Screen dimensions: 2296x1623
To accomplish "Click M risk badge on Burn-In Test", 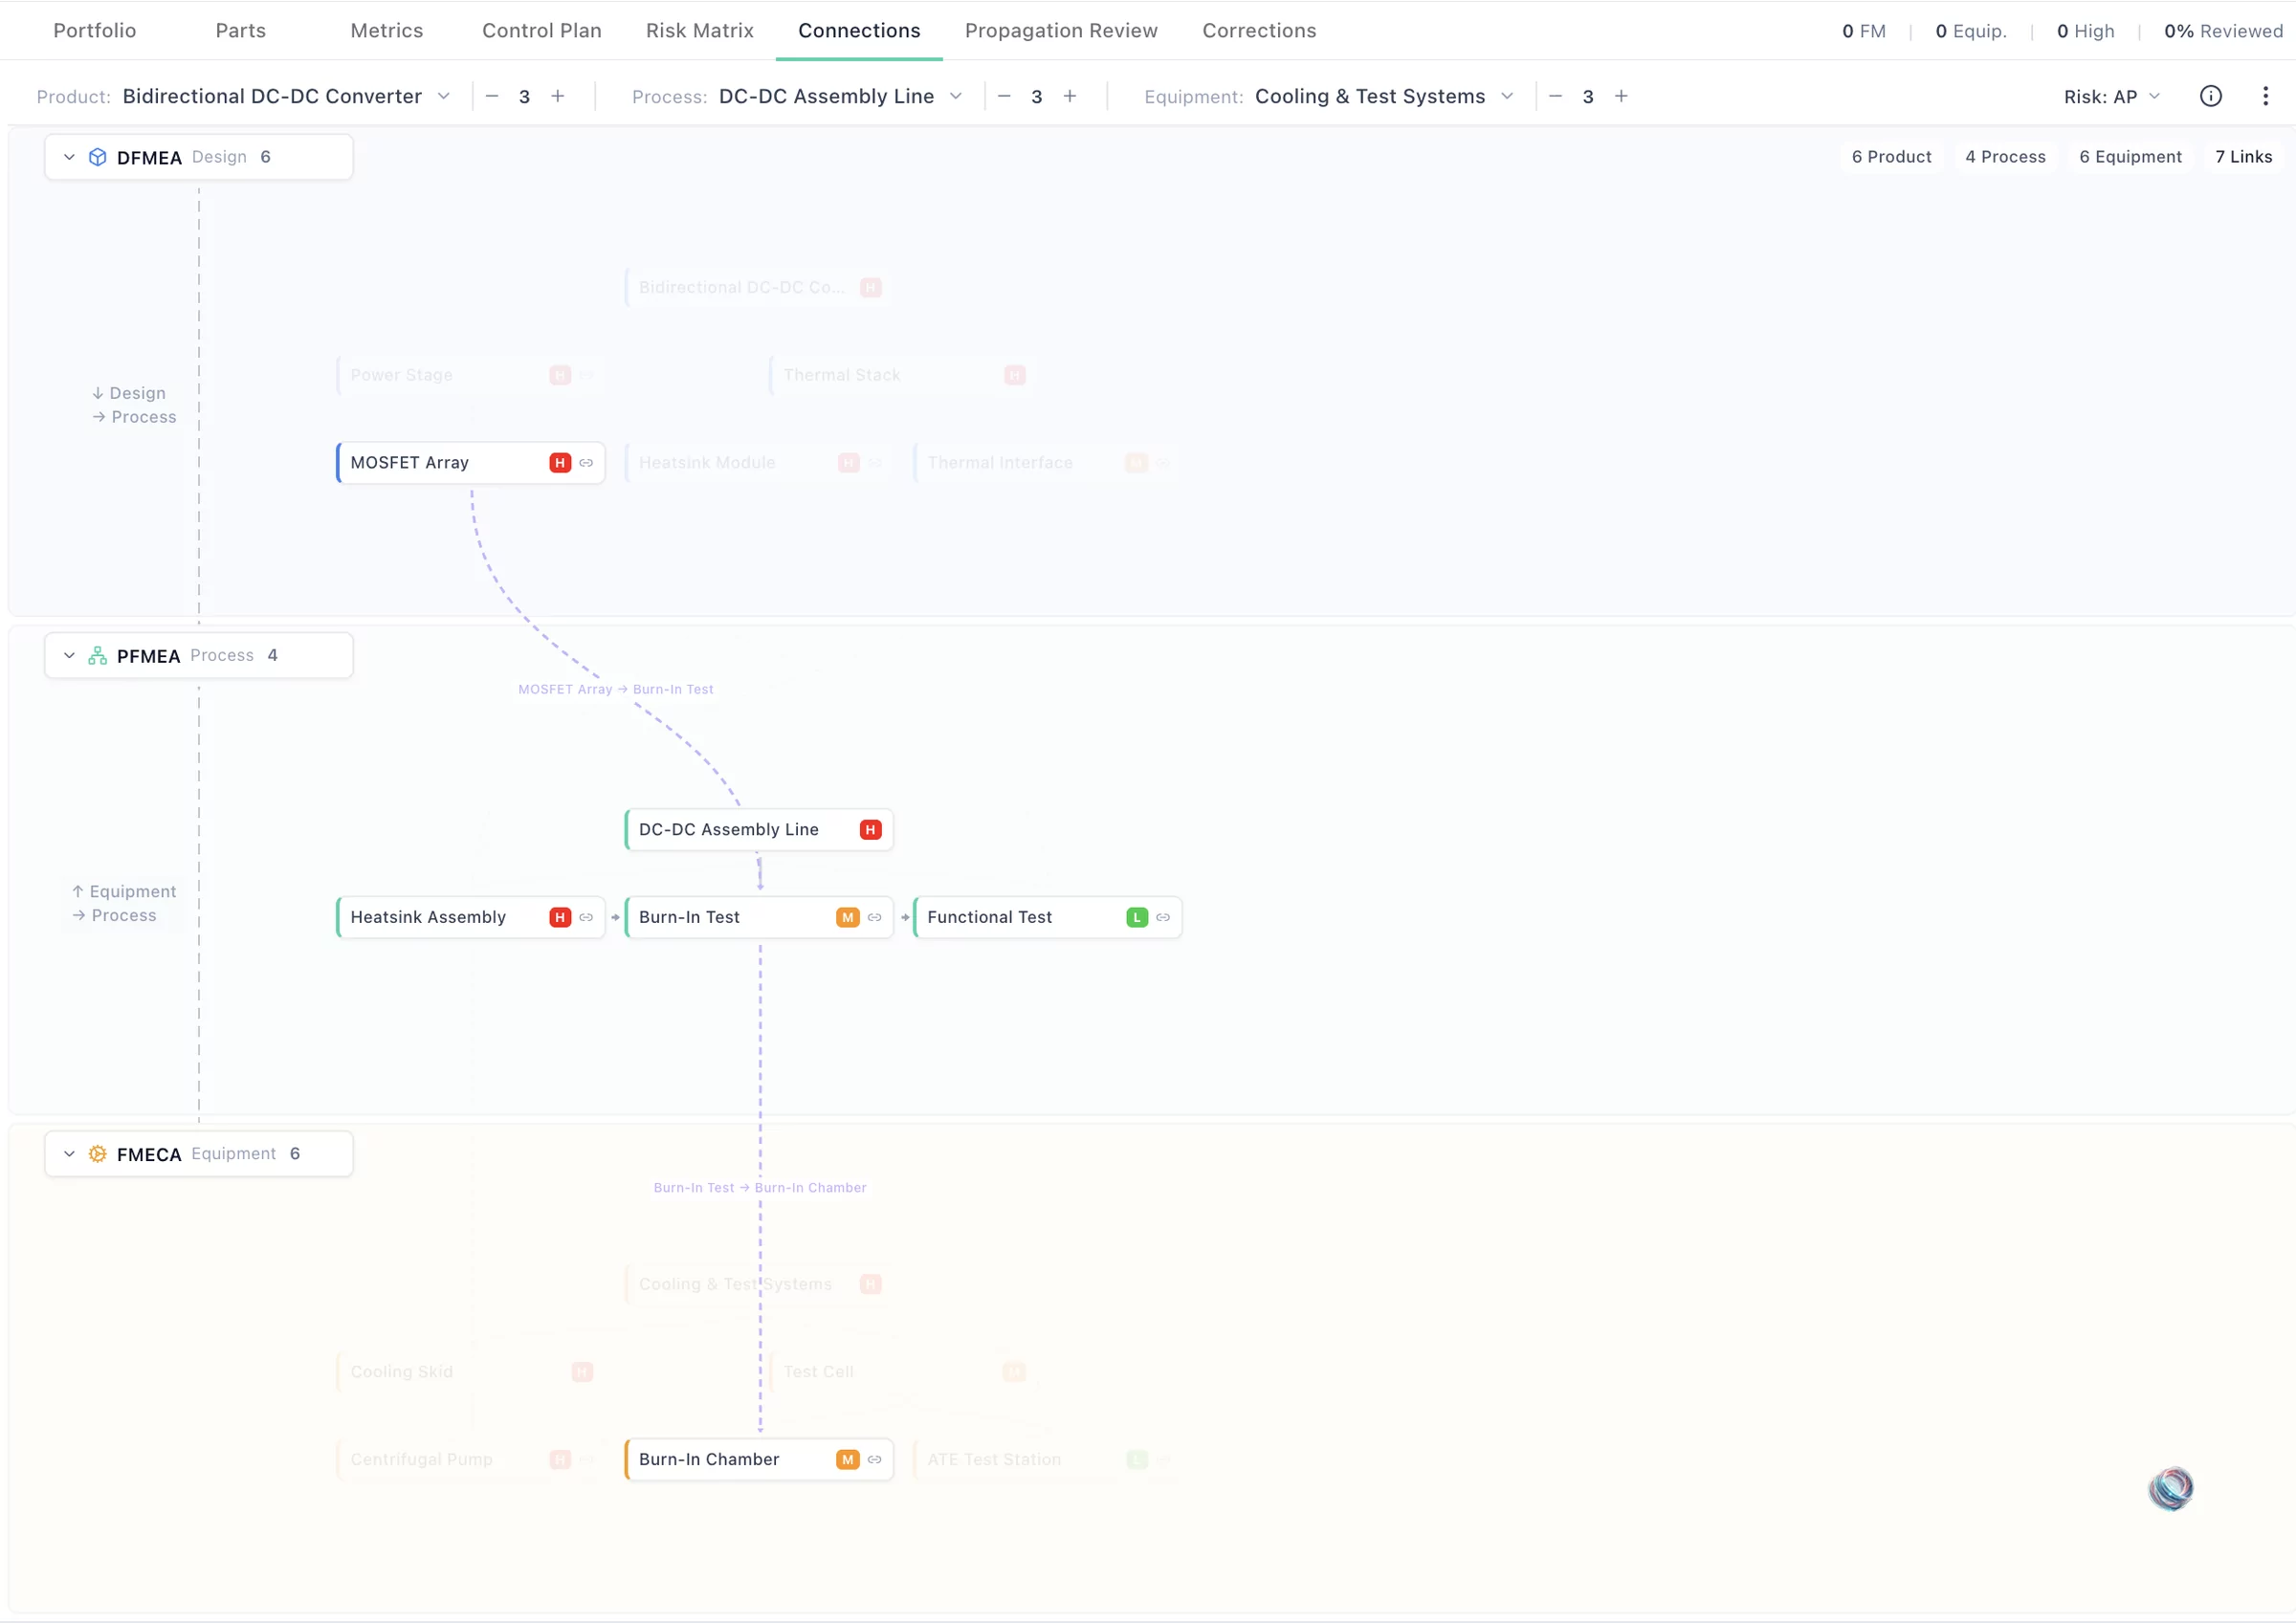I will point(848,917).
